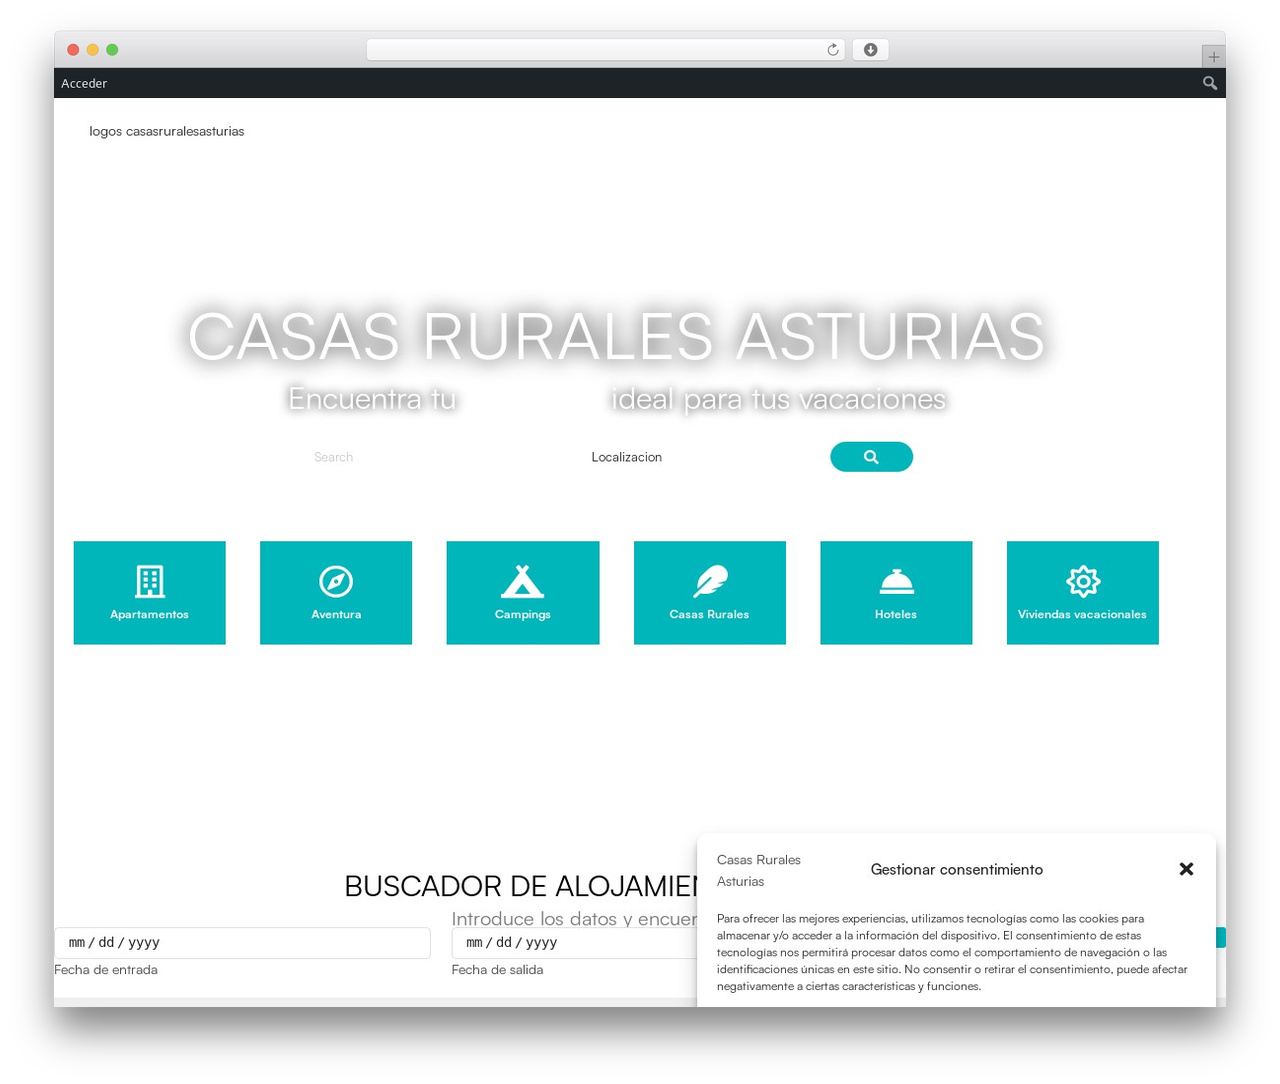This screenshot has width=1280, height=1084.
Task: Click the CASAS RURALES ASTURIAS hero title
Action: coord(616,336)
